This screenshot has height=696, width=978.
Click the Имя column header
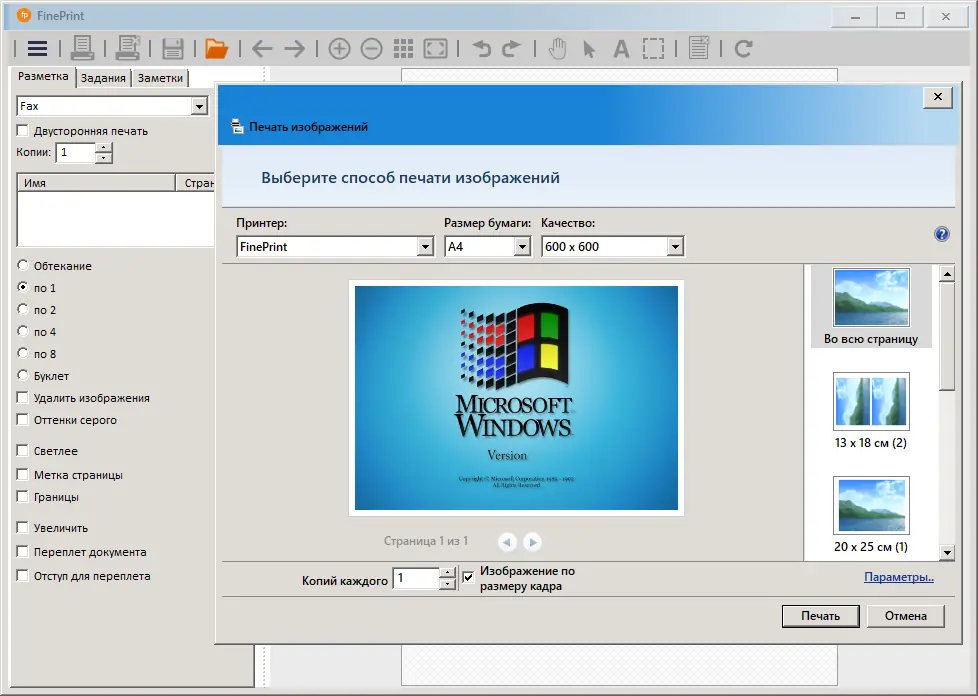tap(96, 183)
